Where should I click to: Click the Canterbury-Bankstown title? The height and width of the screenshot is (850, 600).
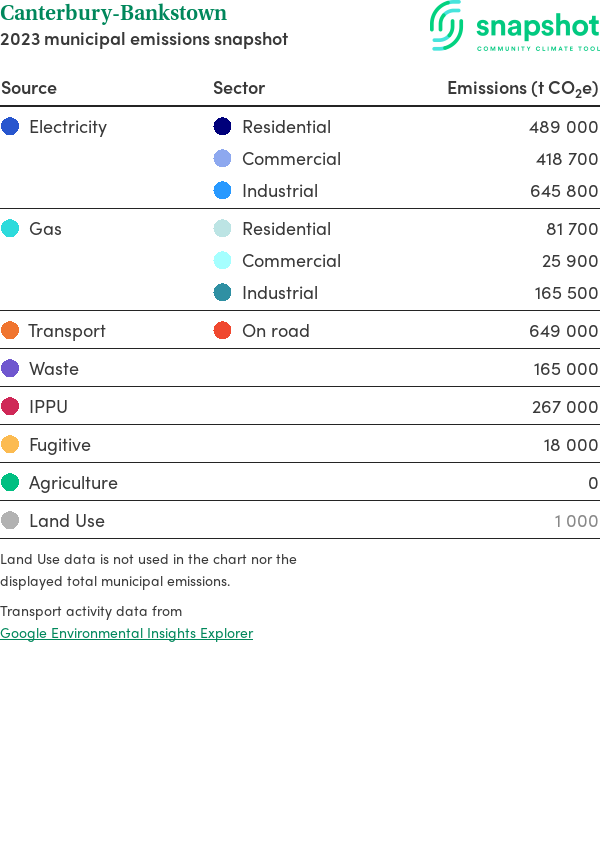pyautogui.click(x=113, y=14)
